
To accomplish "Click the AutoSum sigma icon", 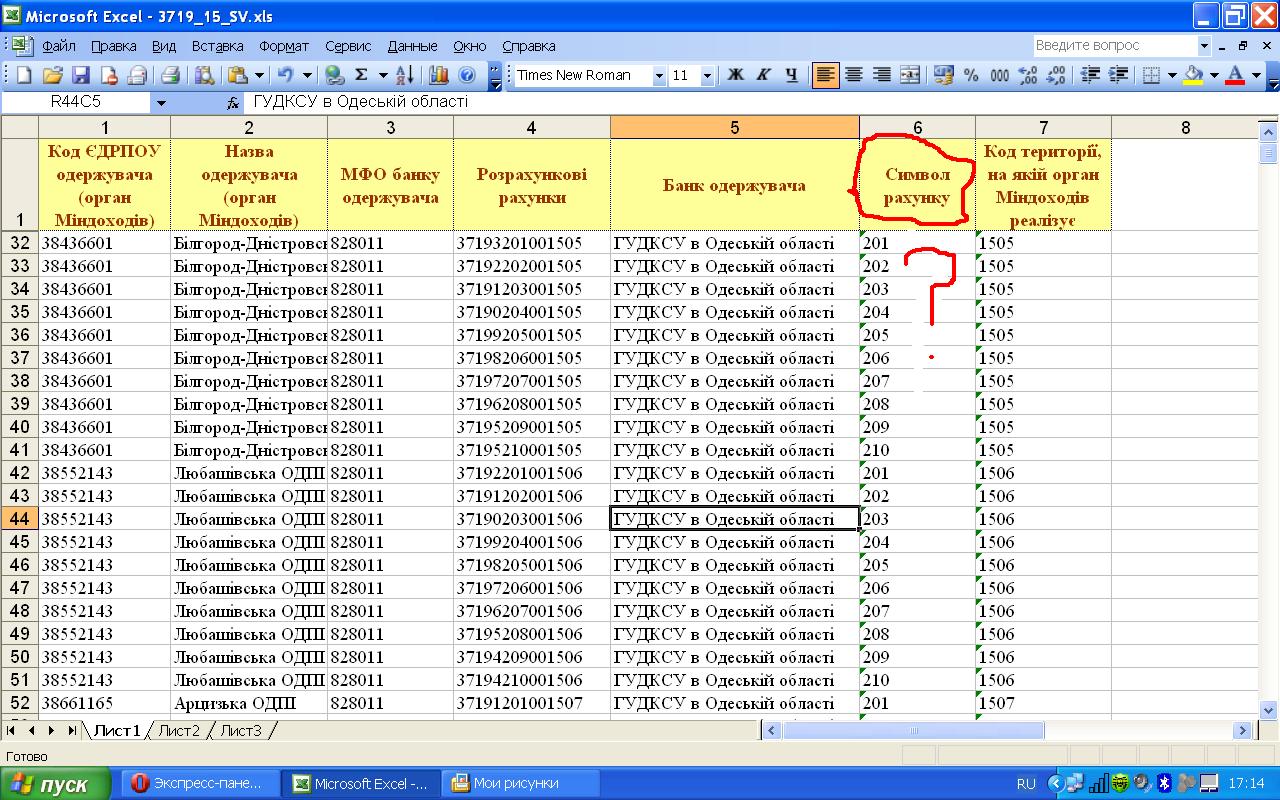I will (x=361, y=75).
